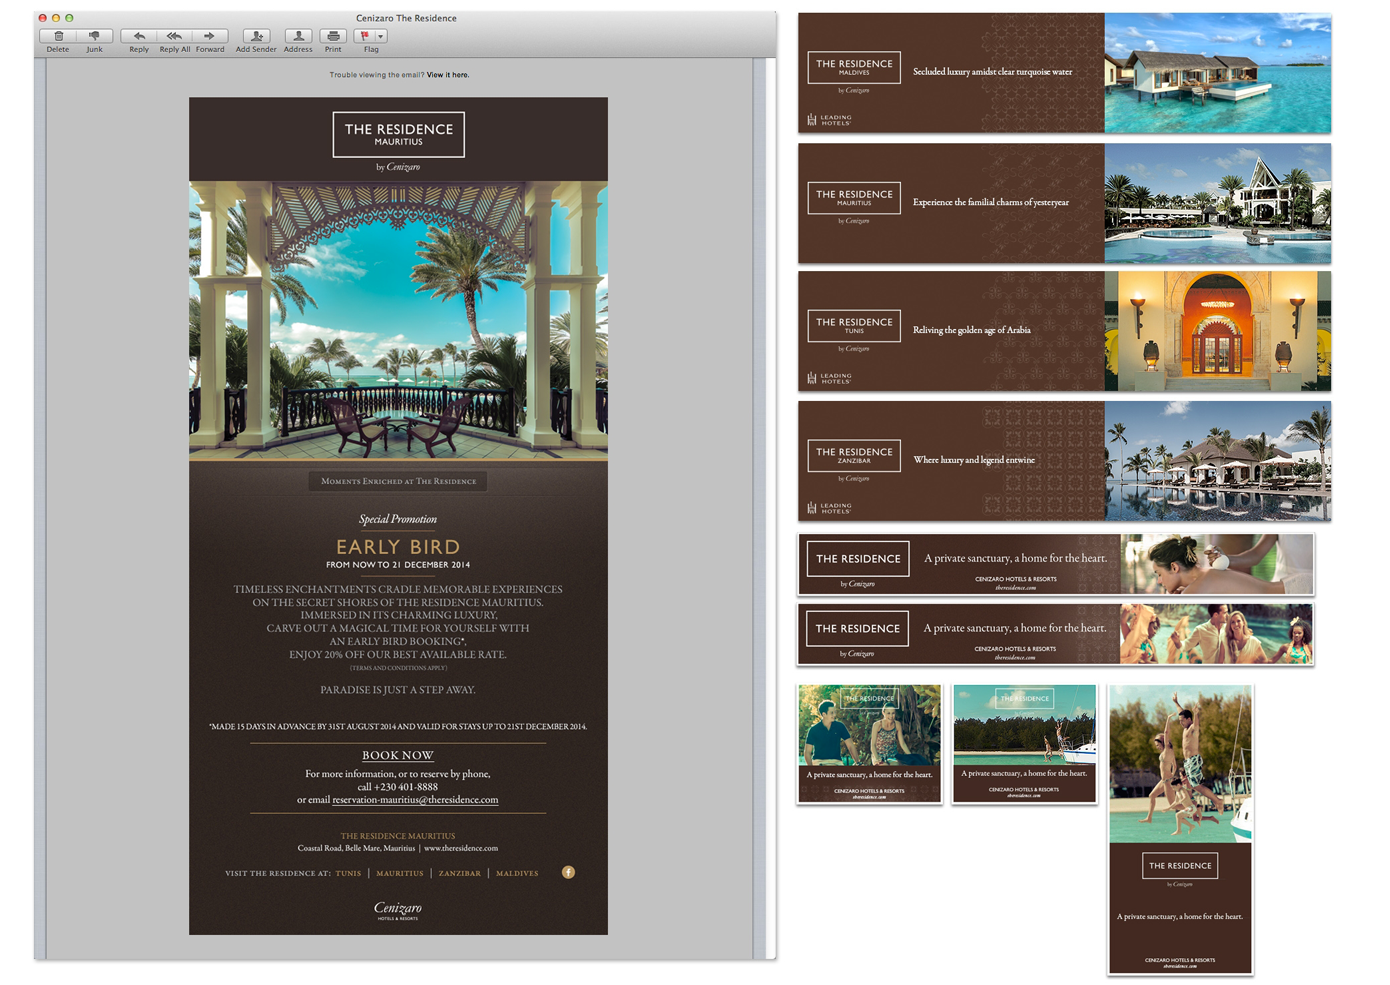Viewport: 1390px width, 985px height.
Task: Open the Flag color dropdown arrow
Action: pos(381,36)
